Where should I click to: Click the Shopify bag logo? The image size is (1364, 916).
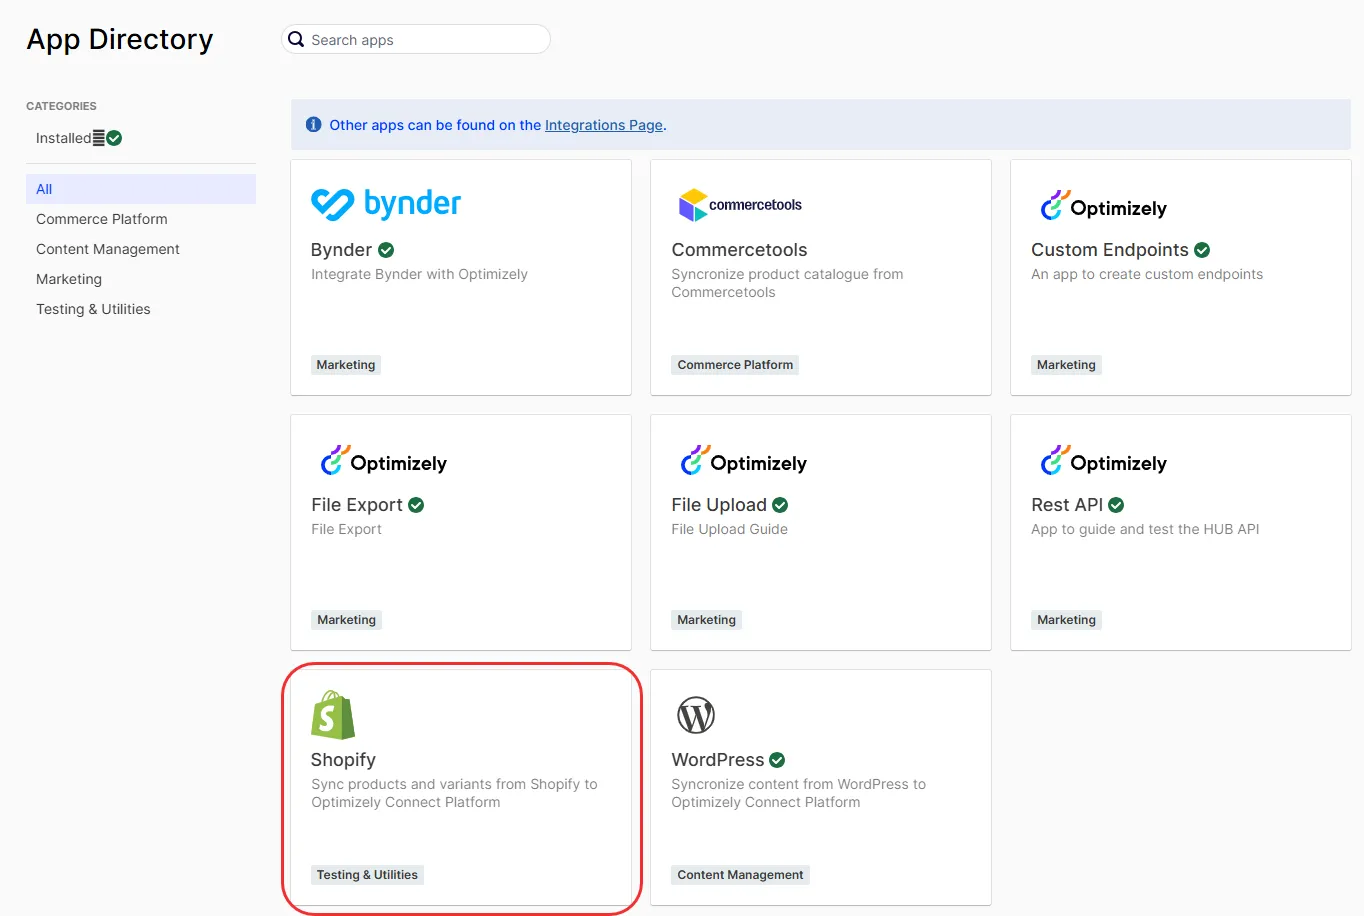point(333,715)
